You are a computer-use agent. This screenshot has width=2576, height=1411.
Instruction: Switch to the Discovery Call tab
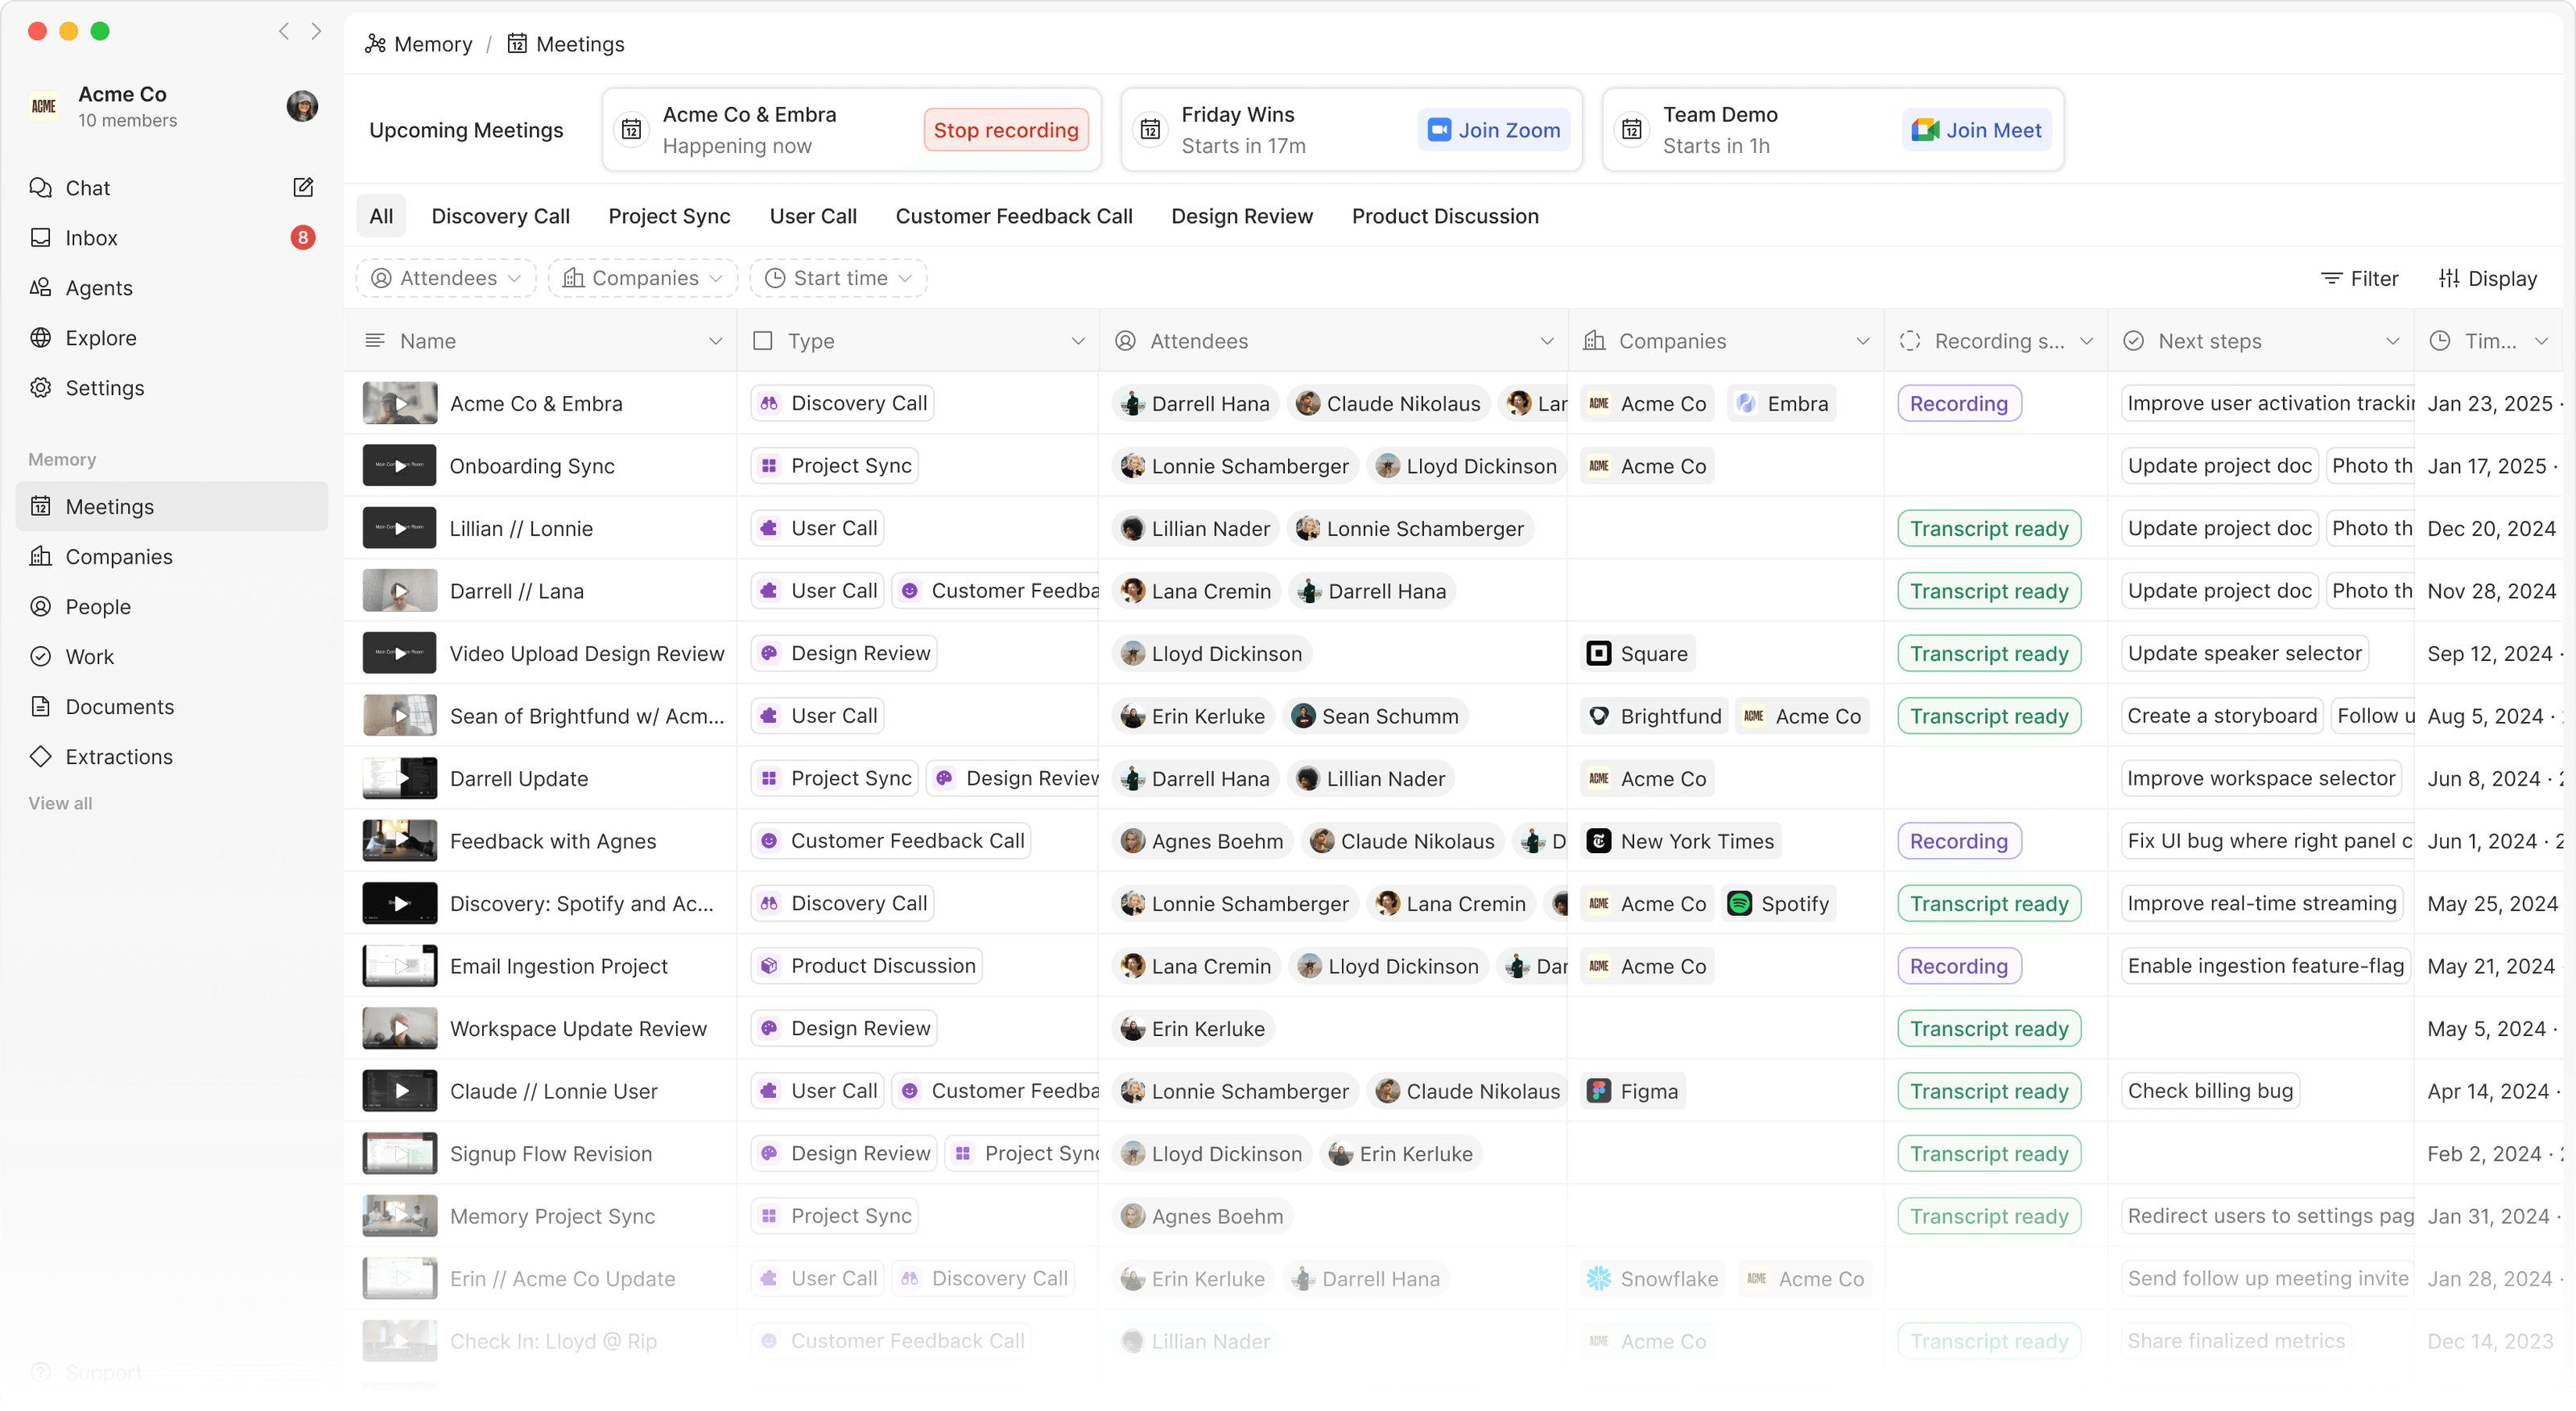[500, 216]
